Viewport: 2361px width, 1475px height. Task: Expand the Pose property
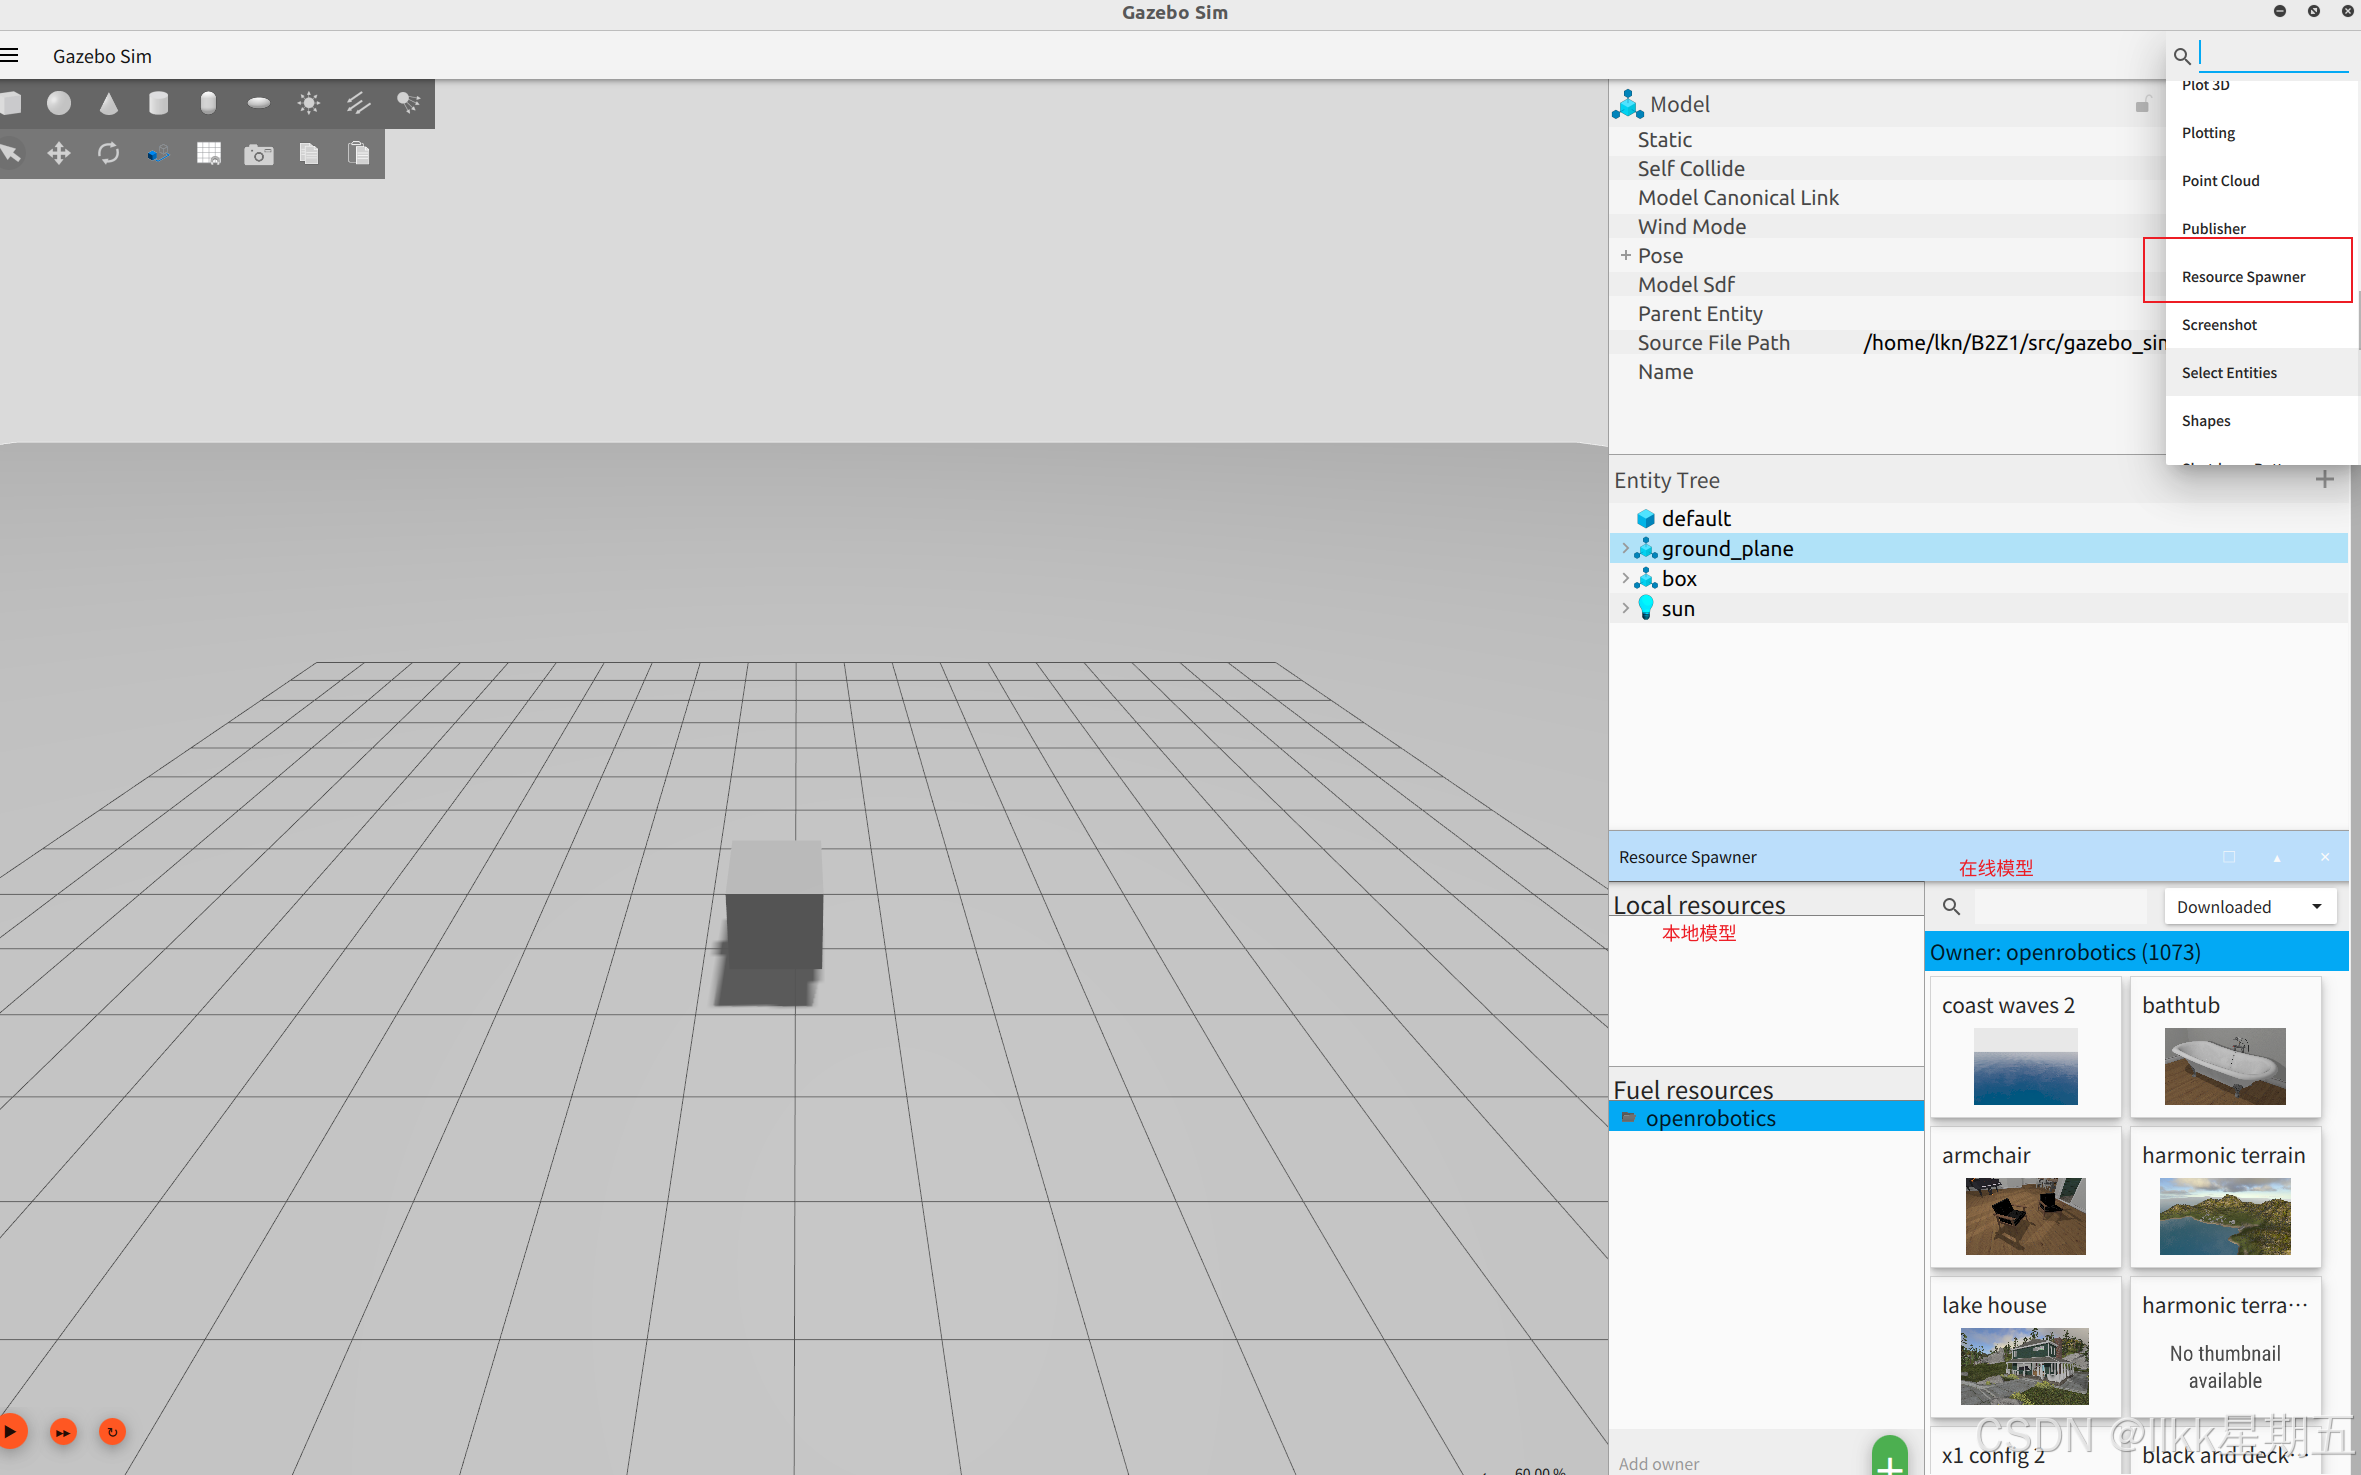click(1625, 256)
